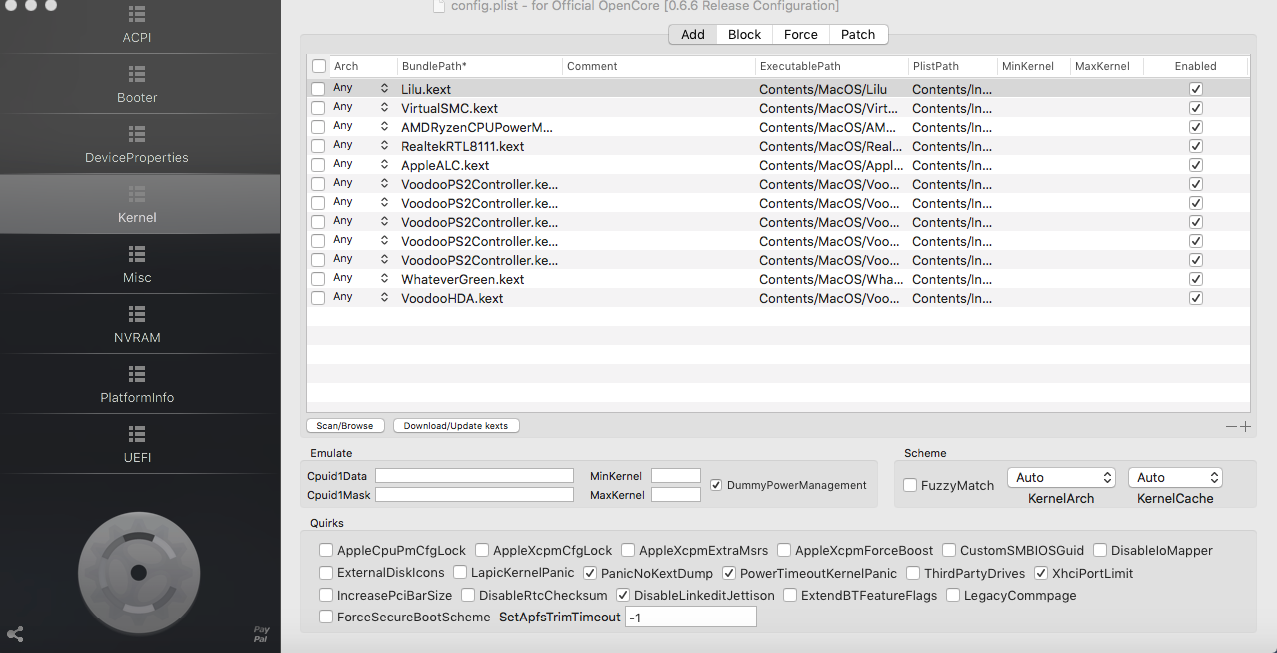Click the Cpuid1Data input field
This screenshot has height=653, width=1277.
click(x=474, y=476)
